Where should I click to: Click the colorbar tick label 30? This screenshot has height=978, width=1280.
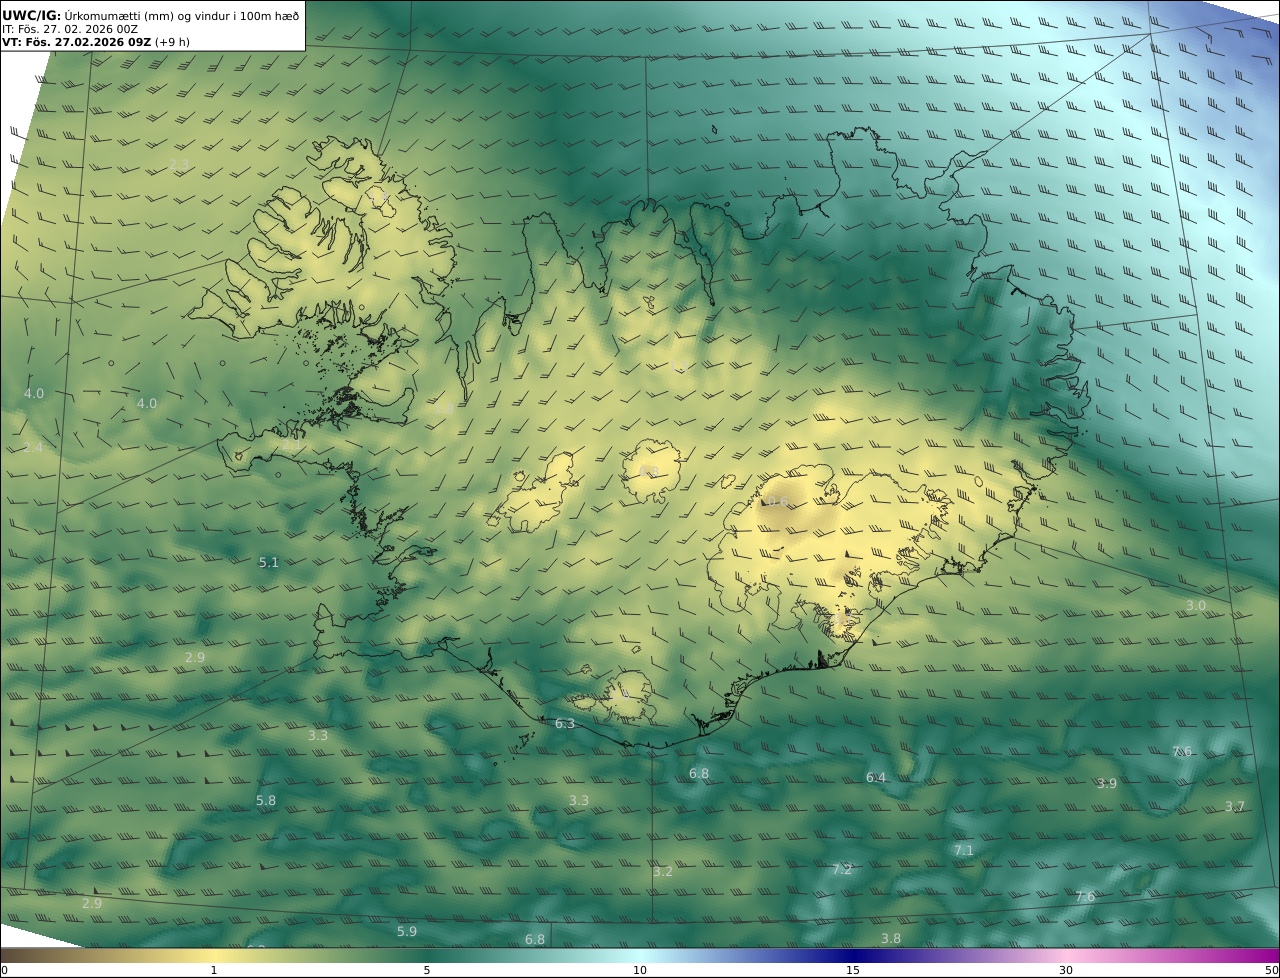point(1066,970)
